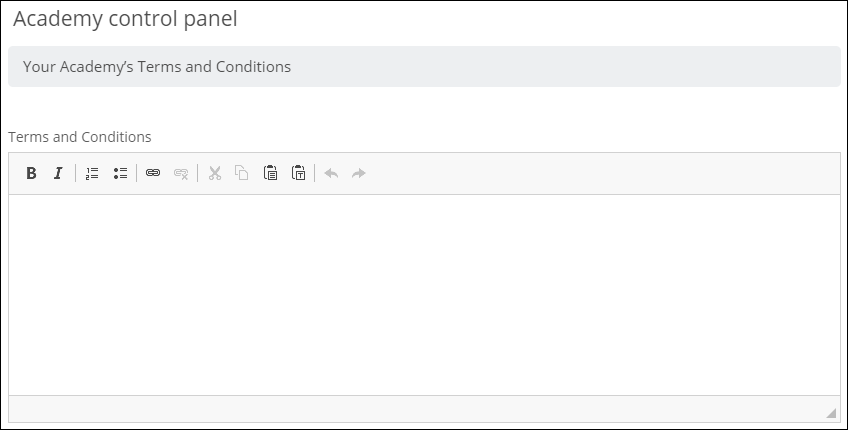This screenshot has width=848, height=430.
Task: Click separator between paste text and undo
Action: point(315,173)
